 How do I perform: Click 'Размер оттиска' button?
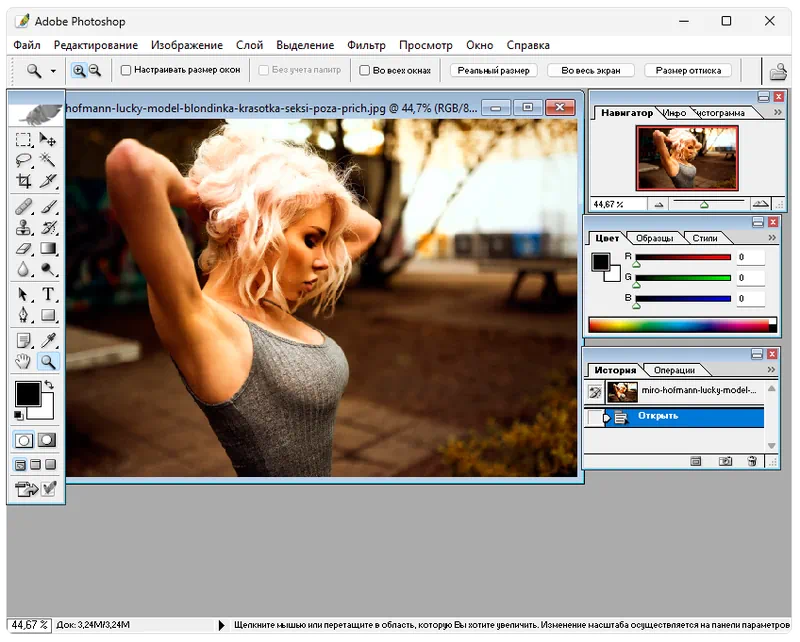pyautogui.click(x=688, y=70)
